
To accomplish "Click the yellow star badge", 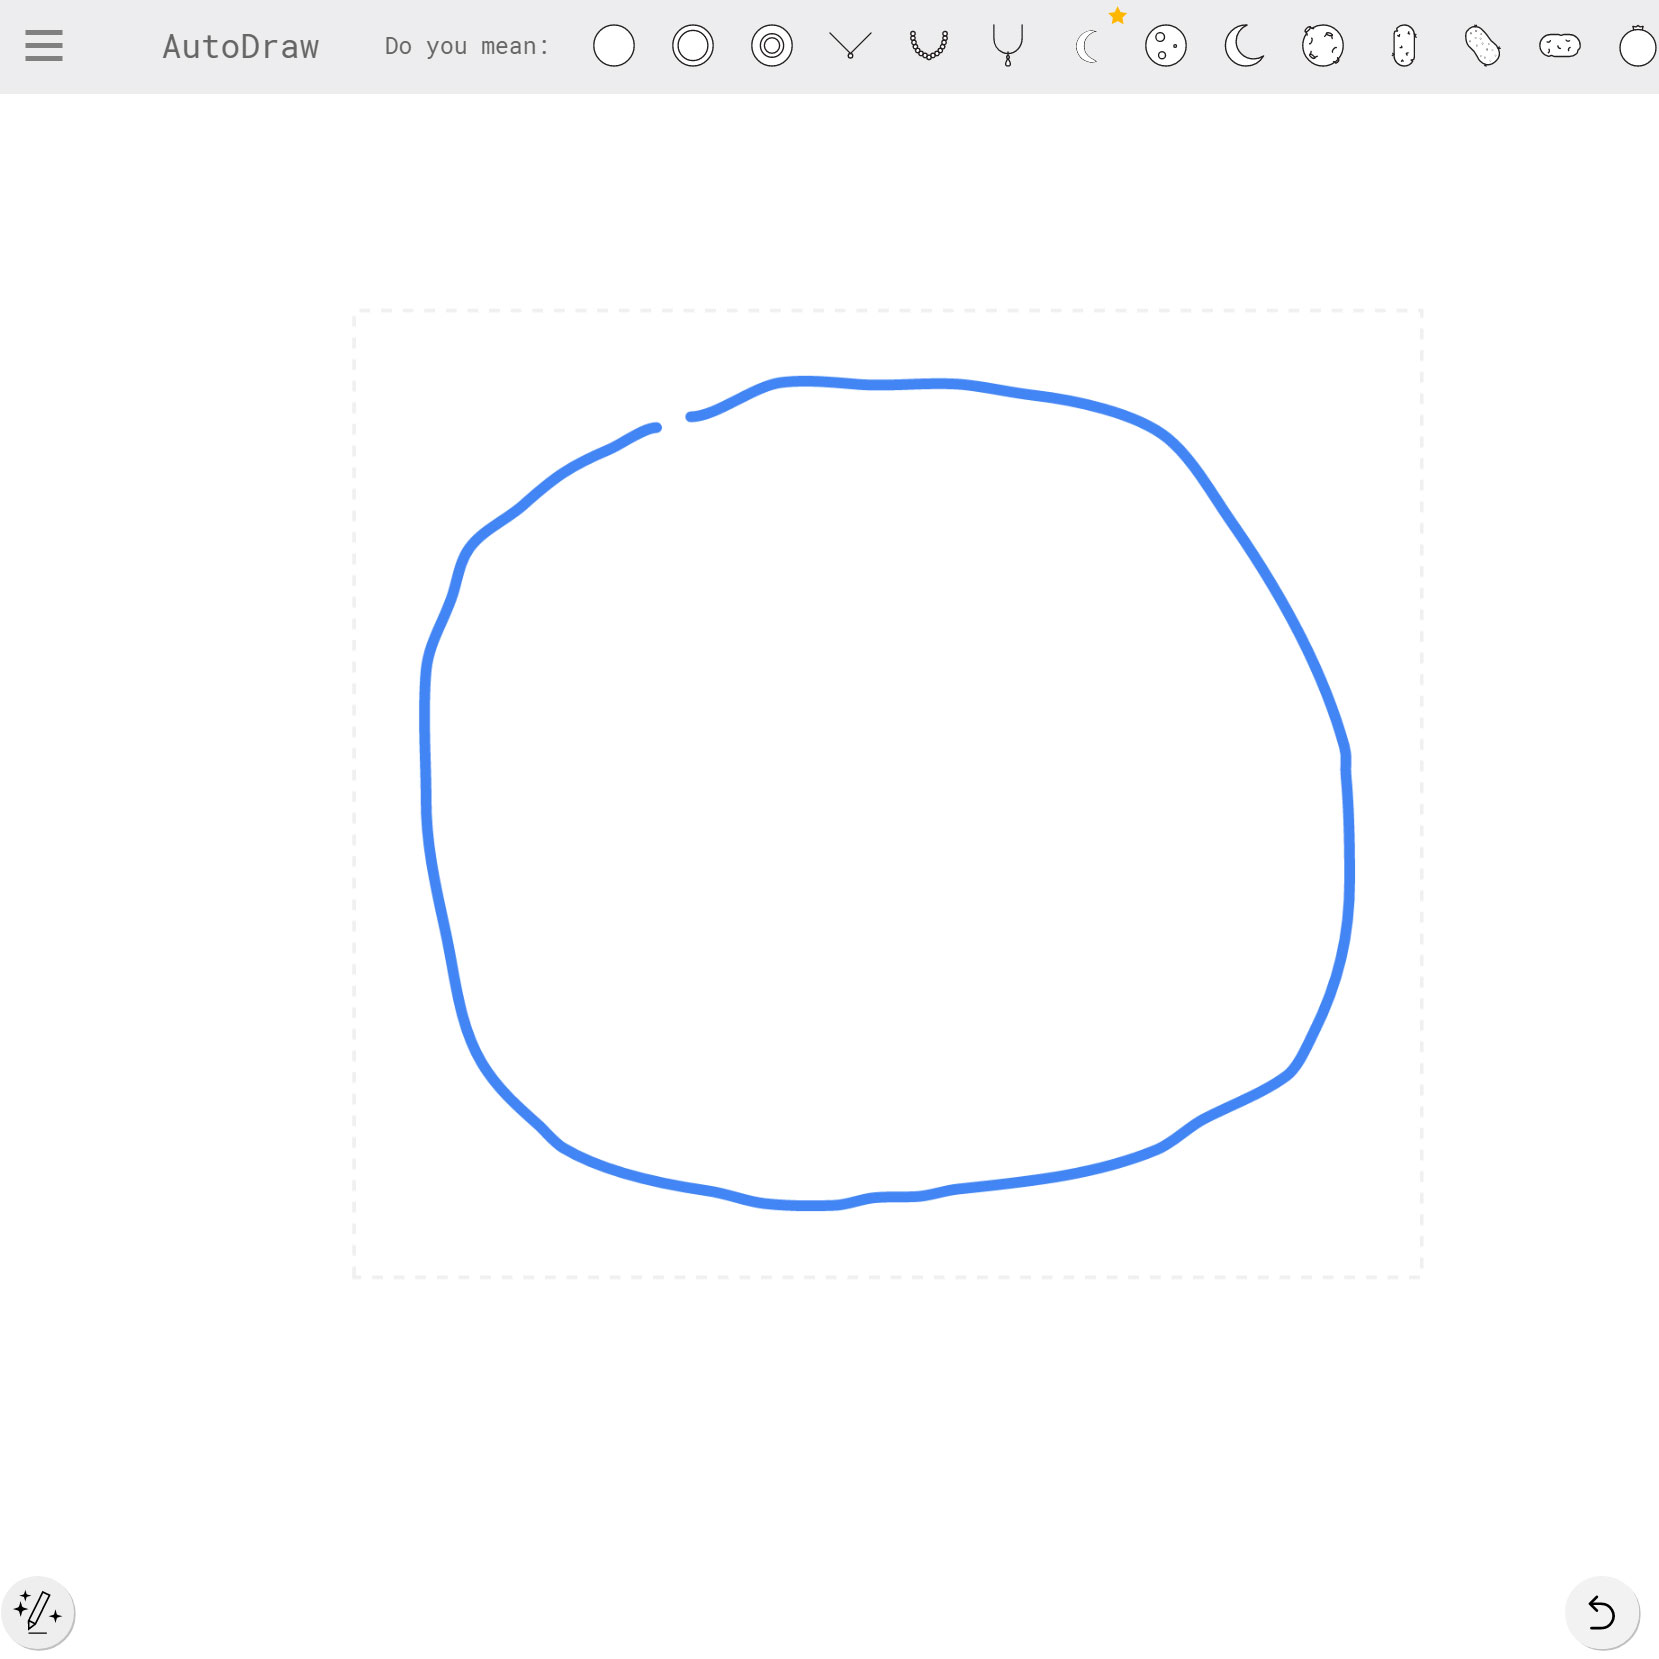I will click(x=1118, y=16).
